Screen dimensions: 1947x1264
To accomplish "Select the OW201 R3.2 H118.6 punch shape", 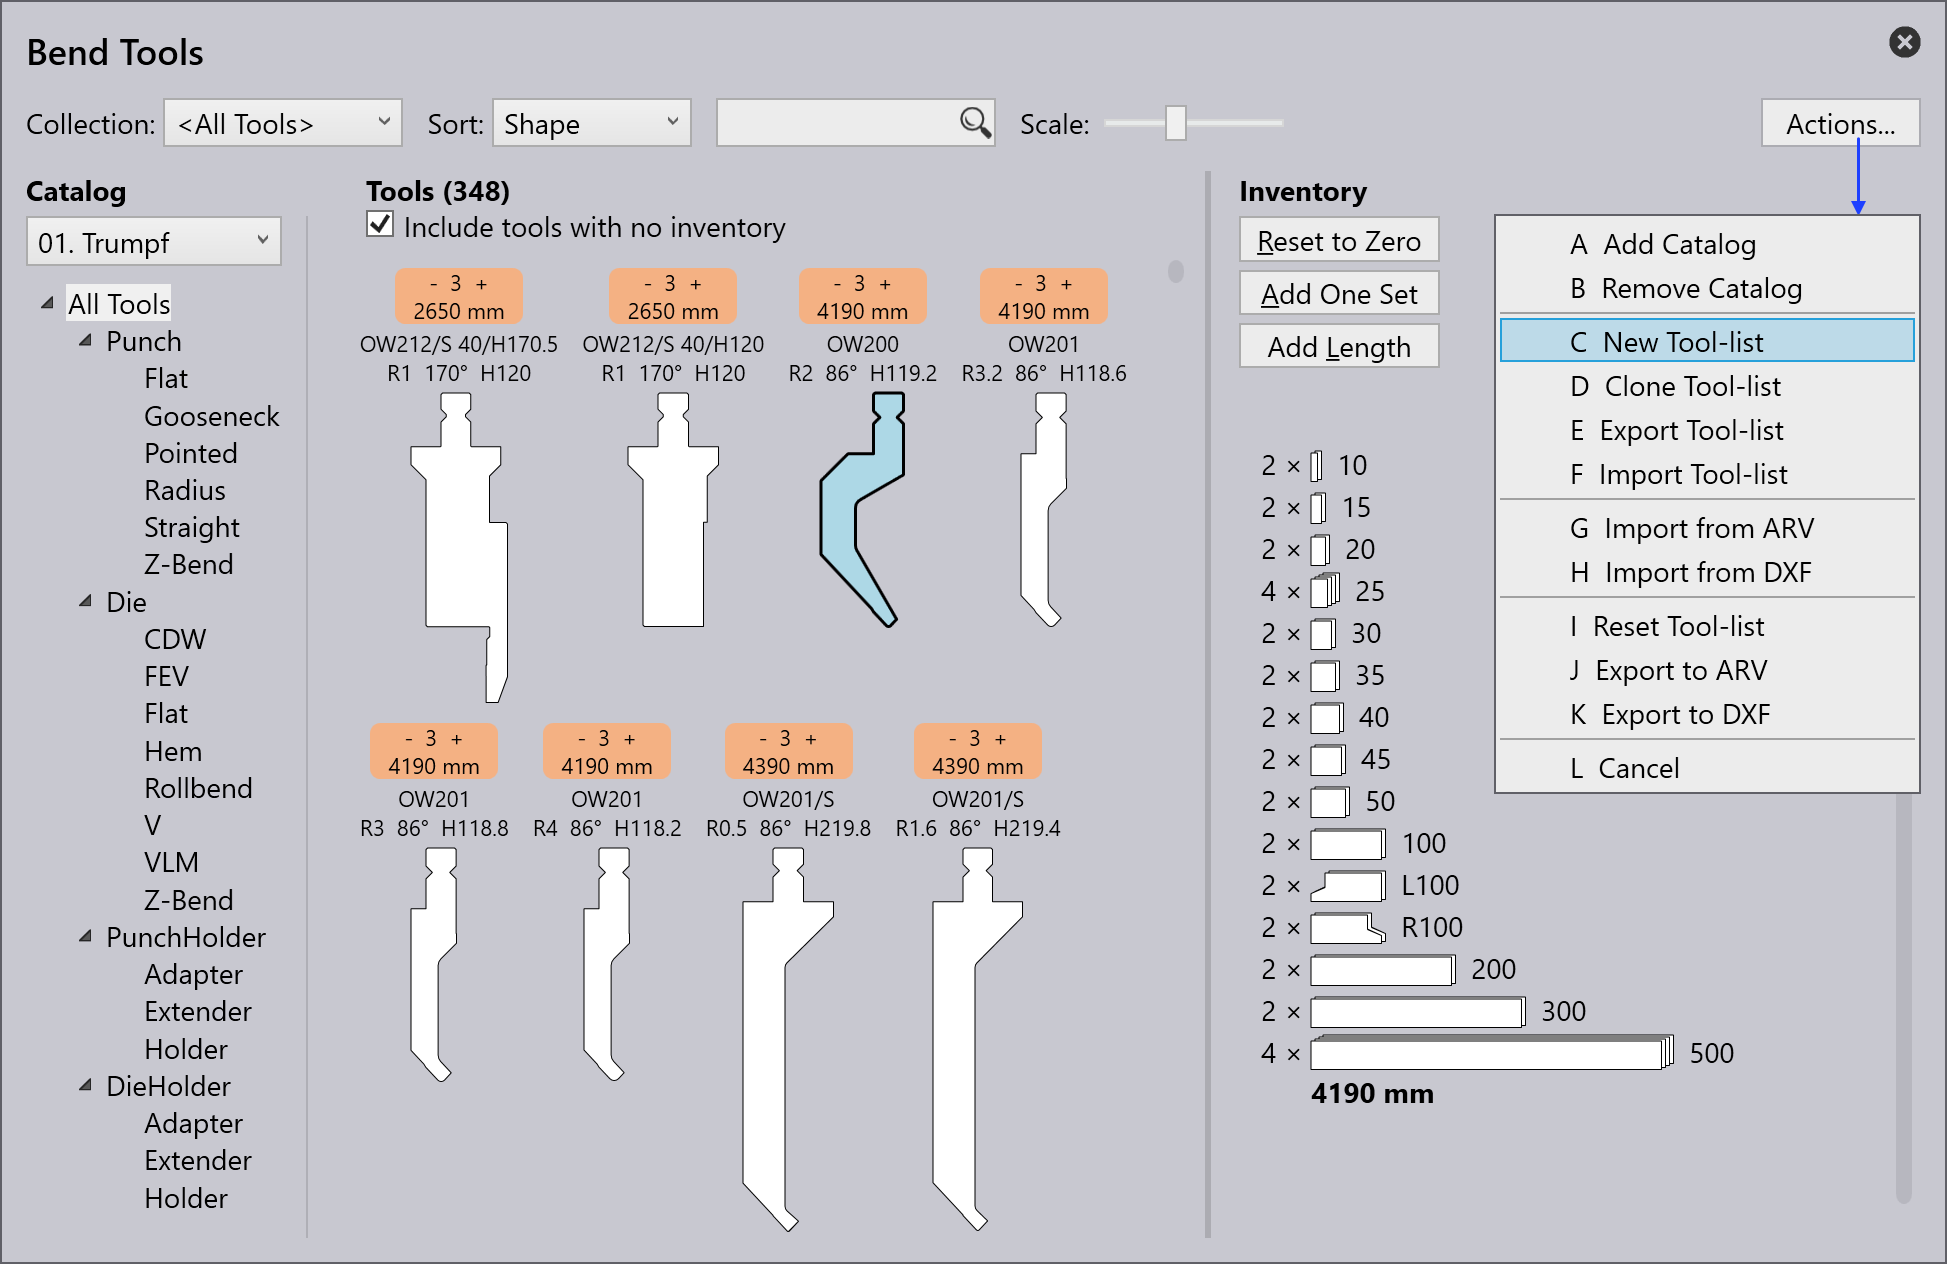I will coord(1044,510).
